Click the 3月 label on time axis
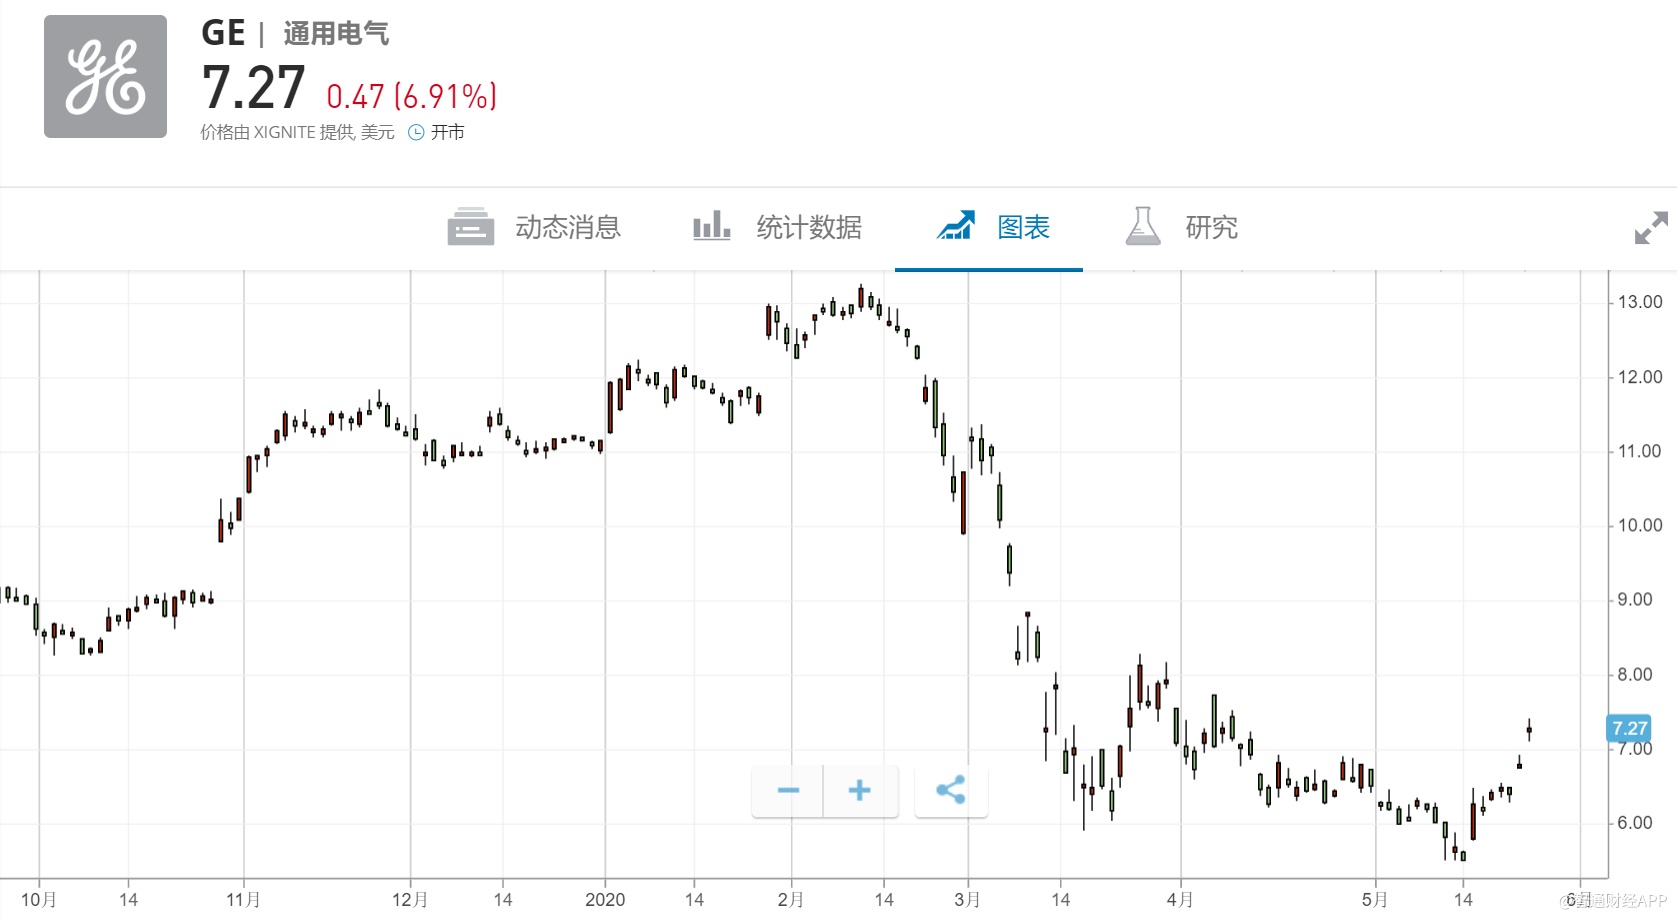This screenshot has width=1677, height=920. click(967, 900)
